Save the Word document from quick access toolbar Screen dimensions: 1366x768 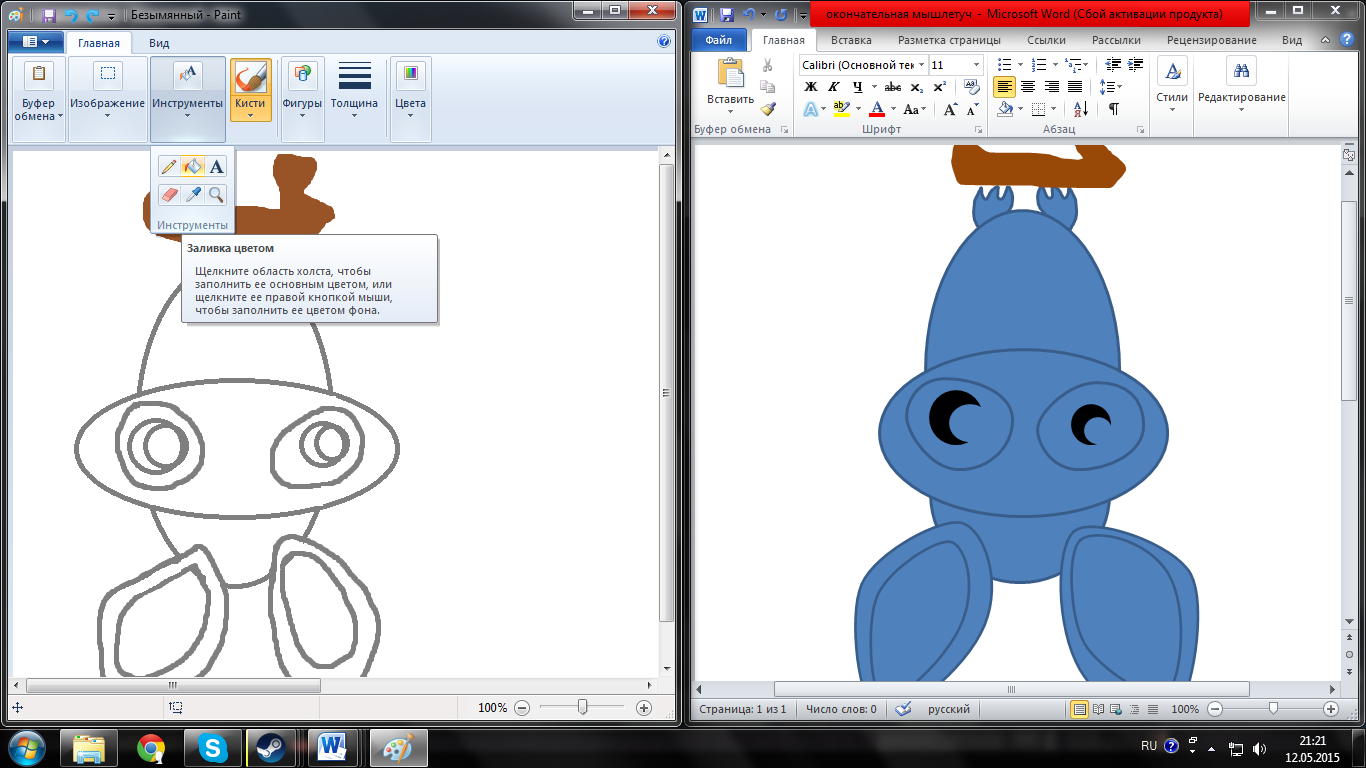pos(727,15)
